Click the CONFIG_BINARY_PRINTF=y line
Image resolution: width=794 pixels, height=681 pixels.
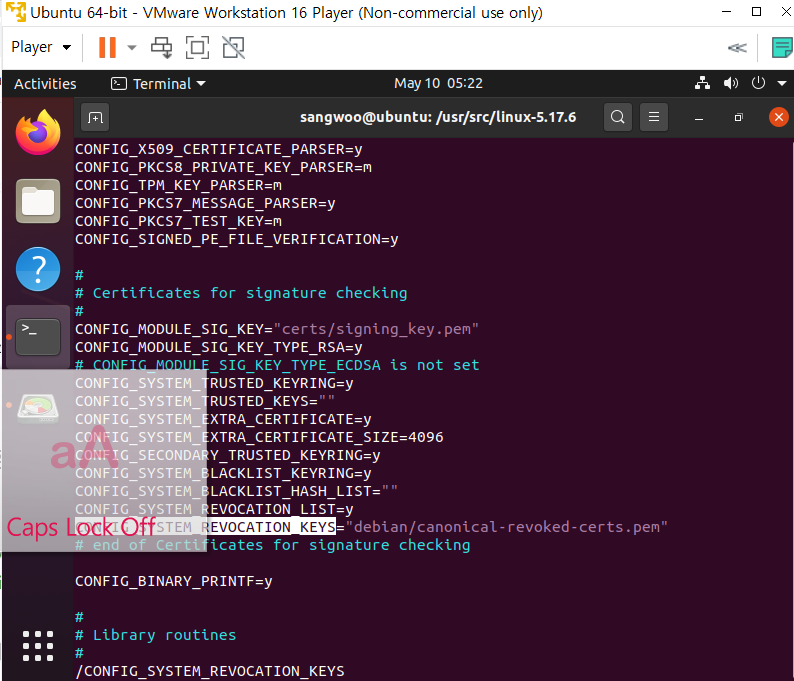click(174, 581)
